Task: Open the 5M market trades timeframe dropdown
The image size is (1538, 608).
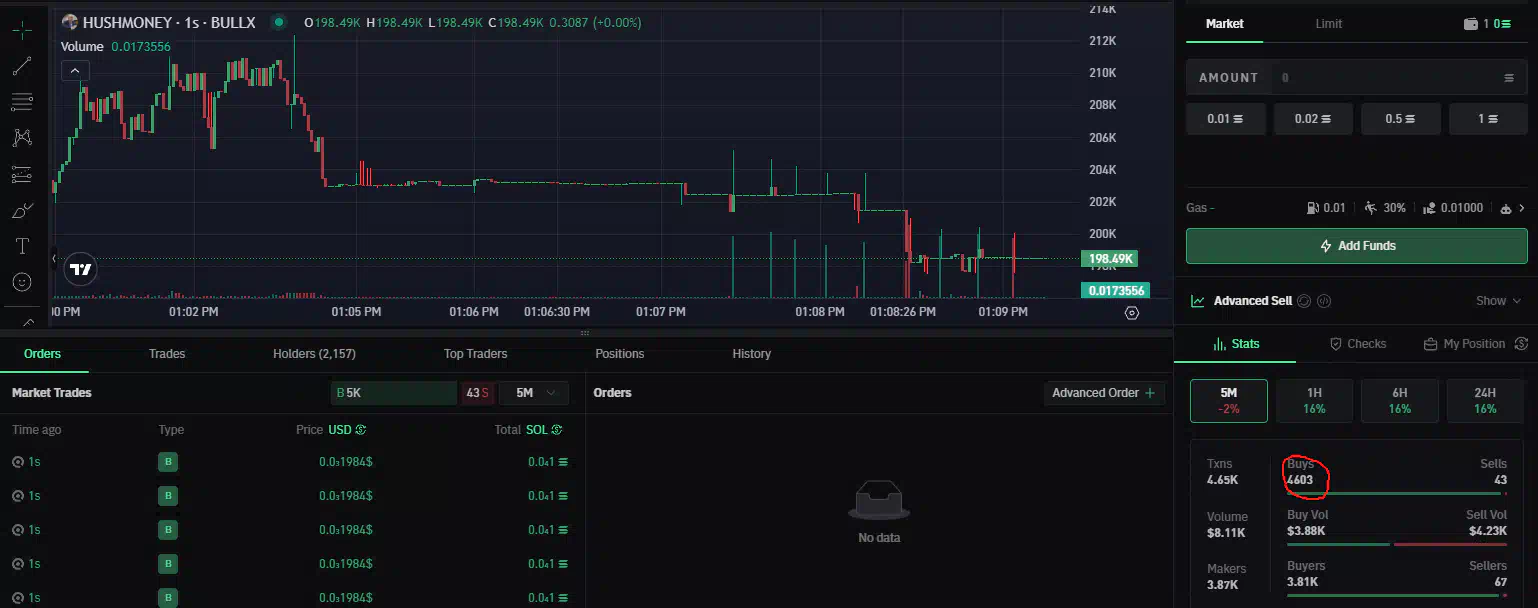Action: [533, 393]
